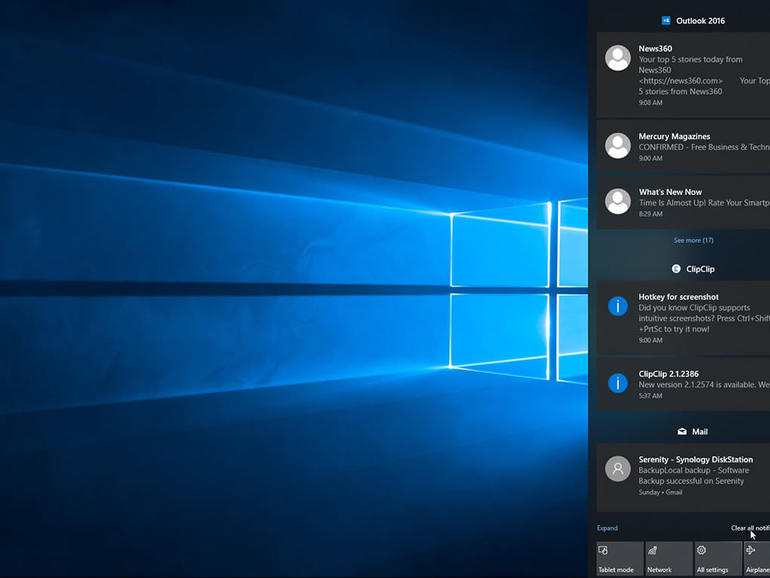Click the 5:37 AM timestamp
Screen dimensions: 770x578
tap(651, 396)
